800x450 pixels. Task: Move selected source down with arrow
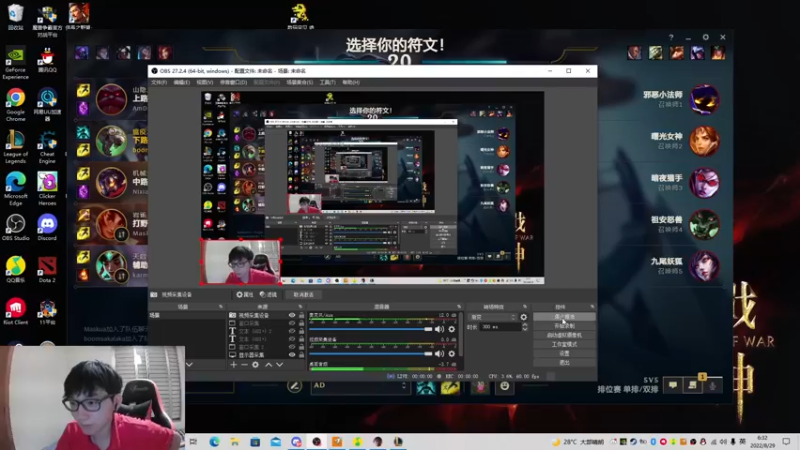click(280, 365)
